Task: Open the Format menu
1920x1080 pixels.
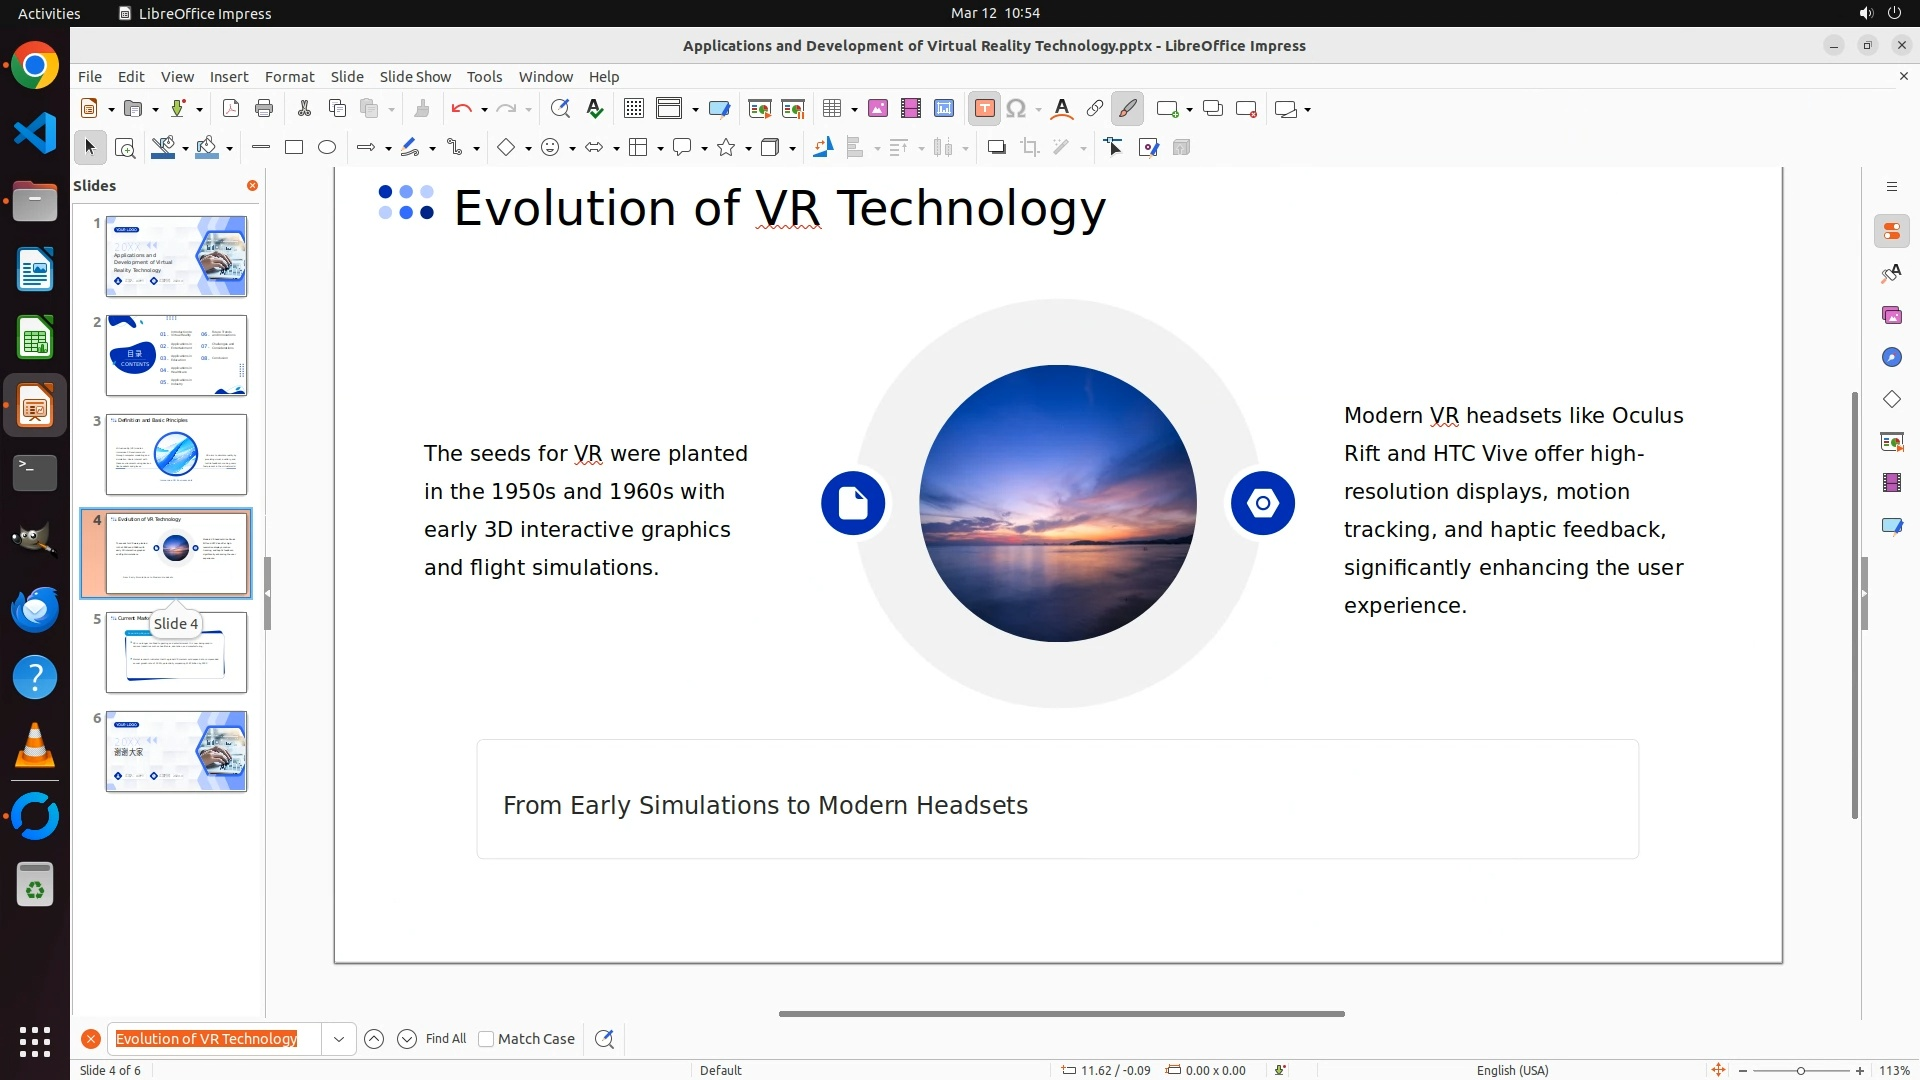Action: coord(289,77)
